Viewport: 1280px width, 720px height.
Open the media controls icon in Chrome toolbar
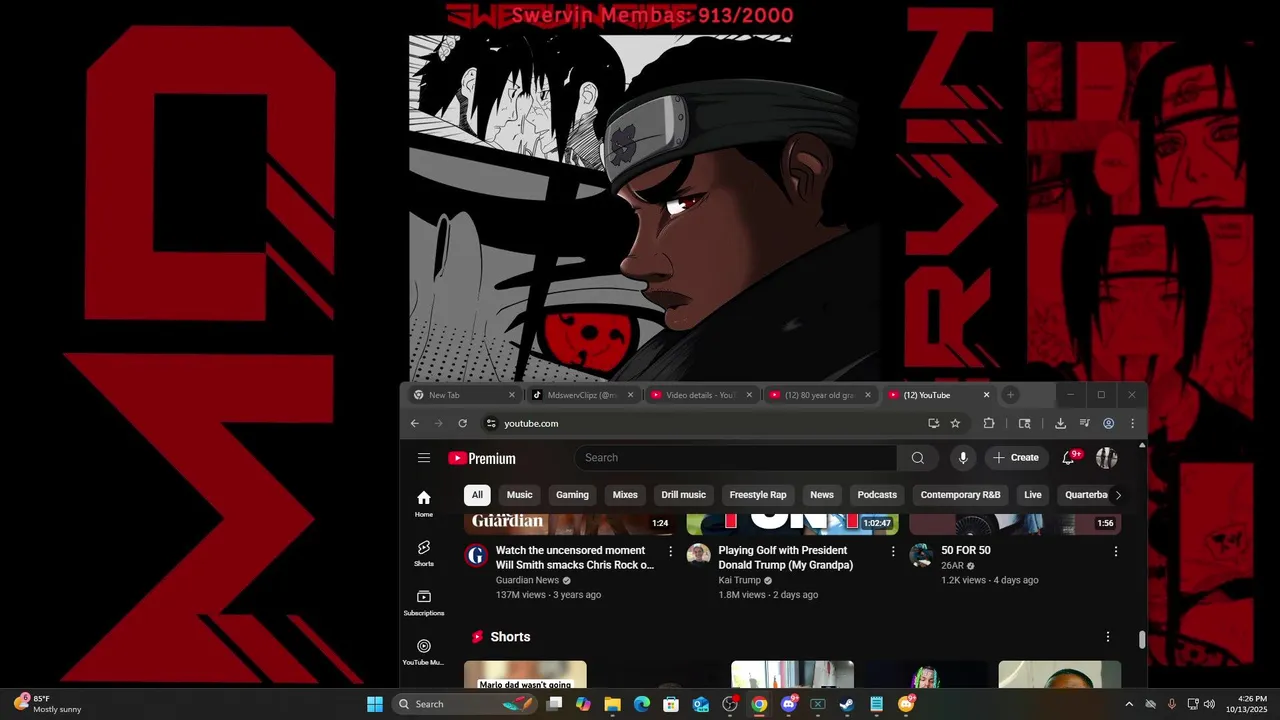point(1084,423)
